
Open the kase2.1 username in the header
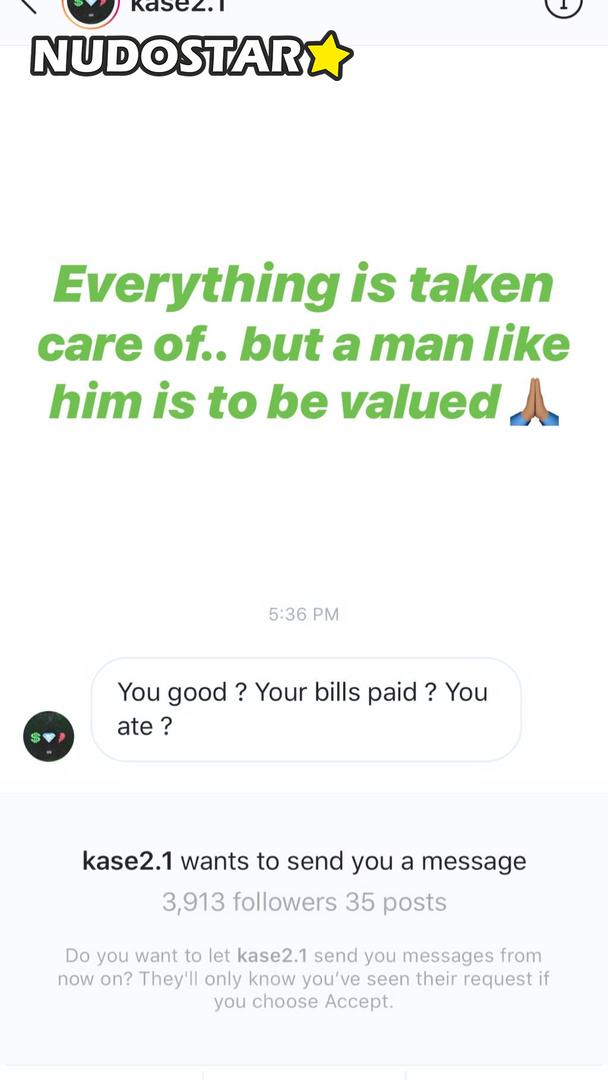coord(178,6)
